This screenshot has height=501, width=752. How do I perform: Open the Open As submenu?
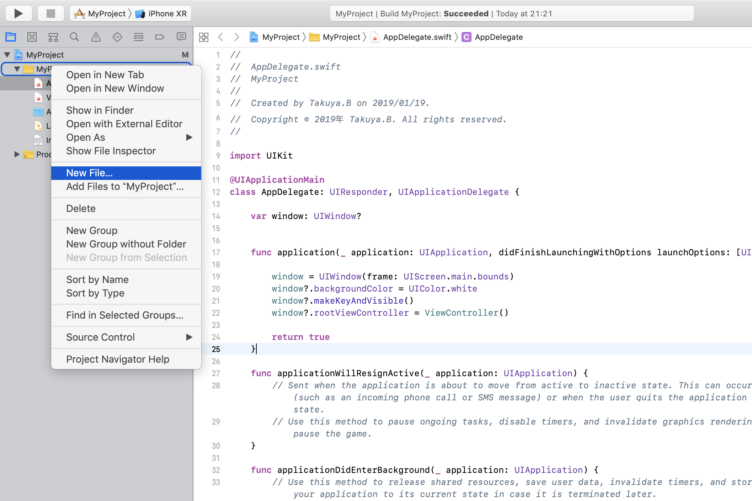tap(126, 137)
